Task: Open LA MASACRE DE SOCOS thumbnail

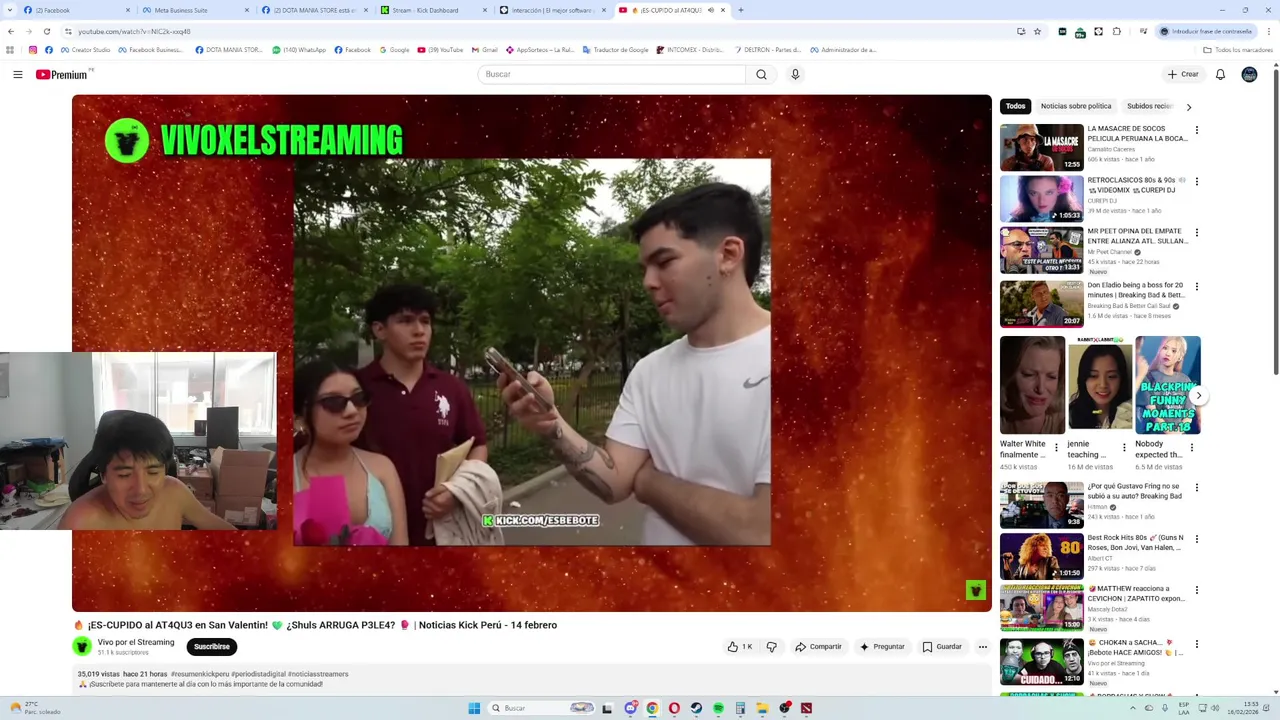Action: coord(1042,148)
